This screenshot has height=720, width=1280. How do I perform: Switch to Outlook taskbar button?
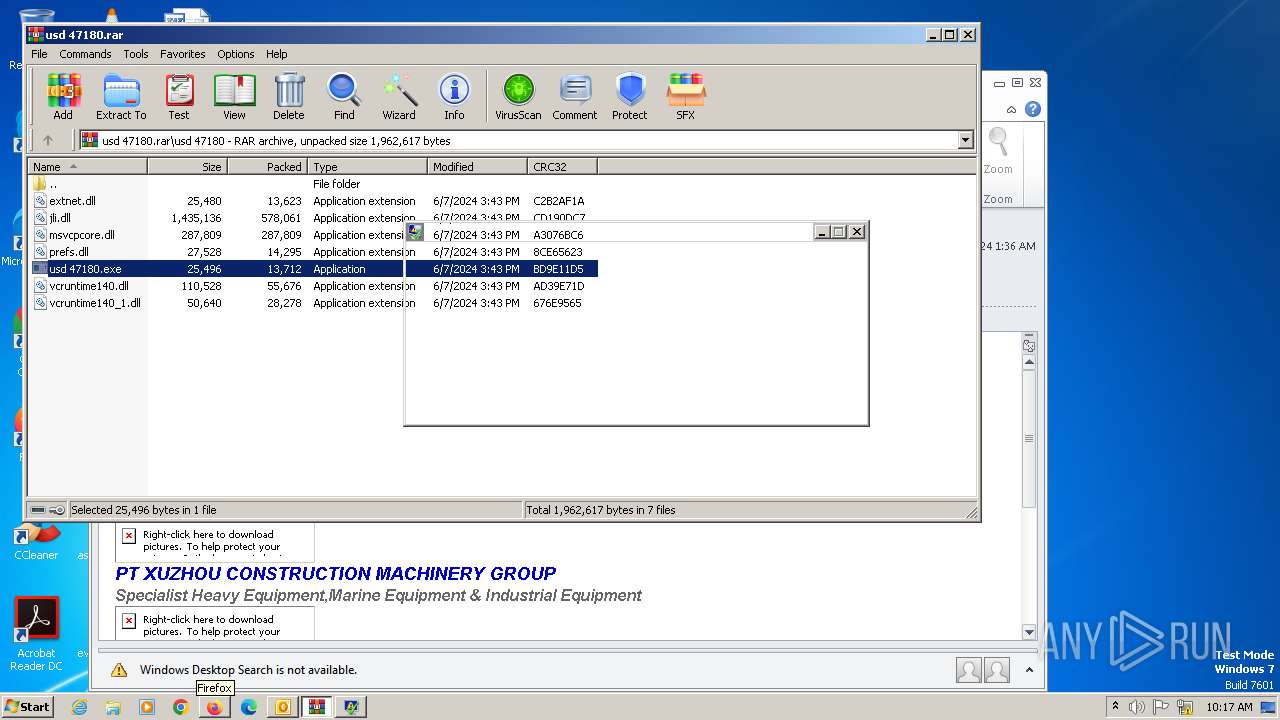[283, 707]
